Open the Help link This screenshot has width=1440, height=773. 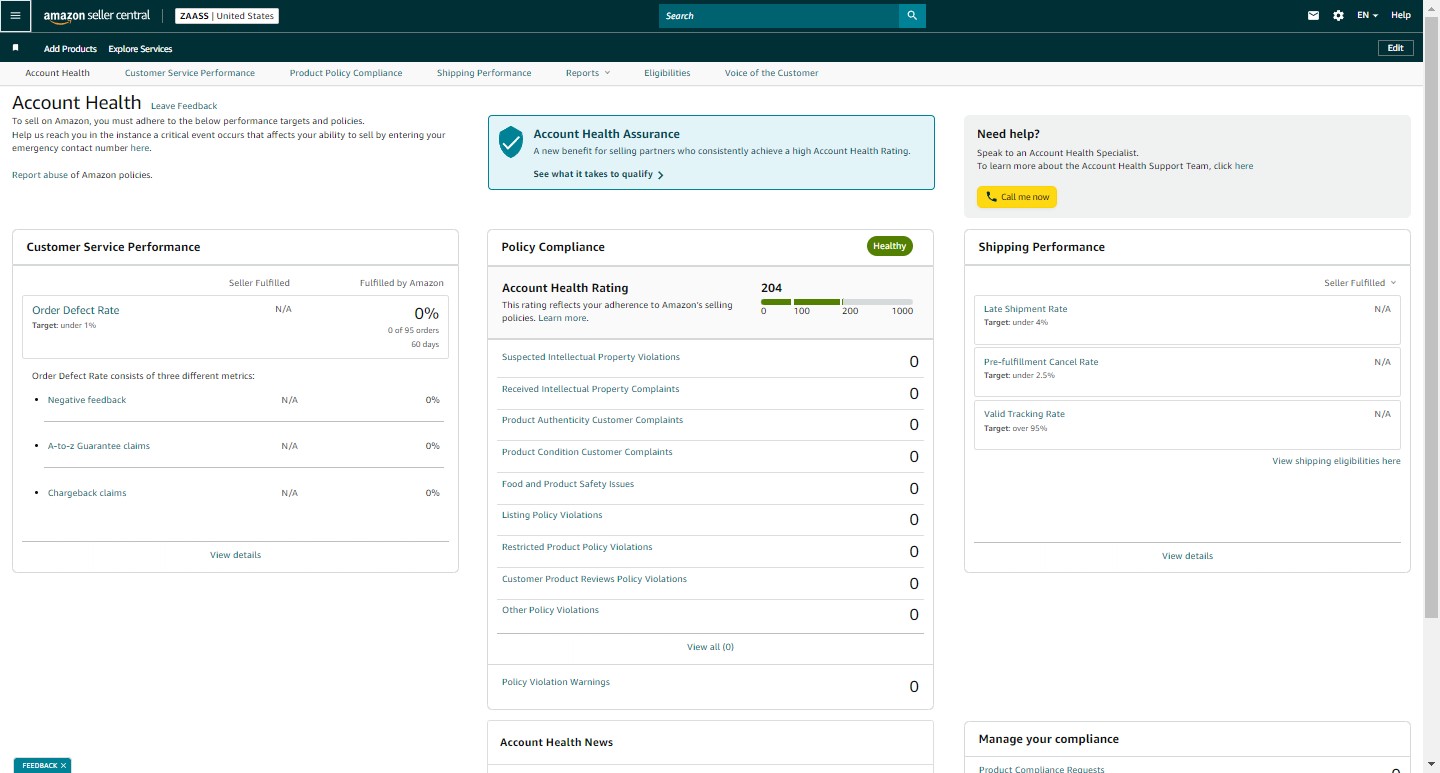(x=1401, y=16)
